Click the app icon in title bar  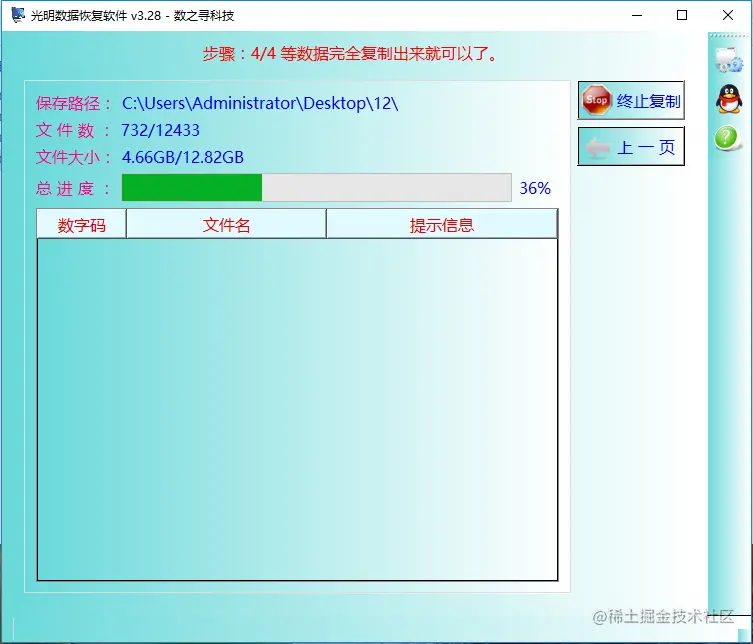18,15
